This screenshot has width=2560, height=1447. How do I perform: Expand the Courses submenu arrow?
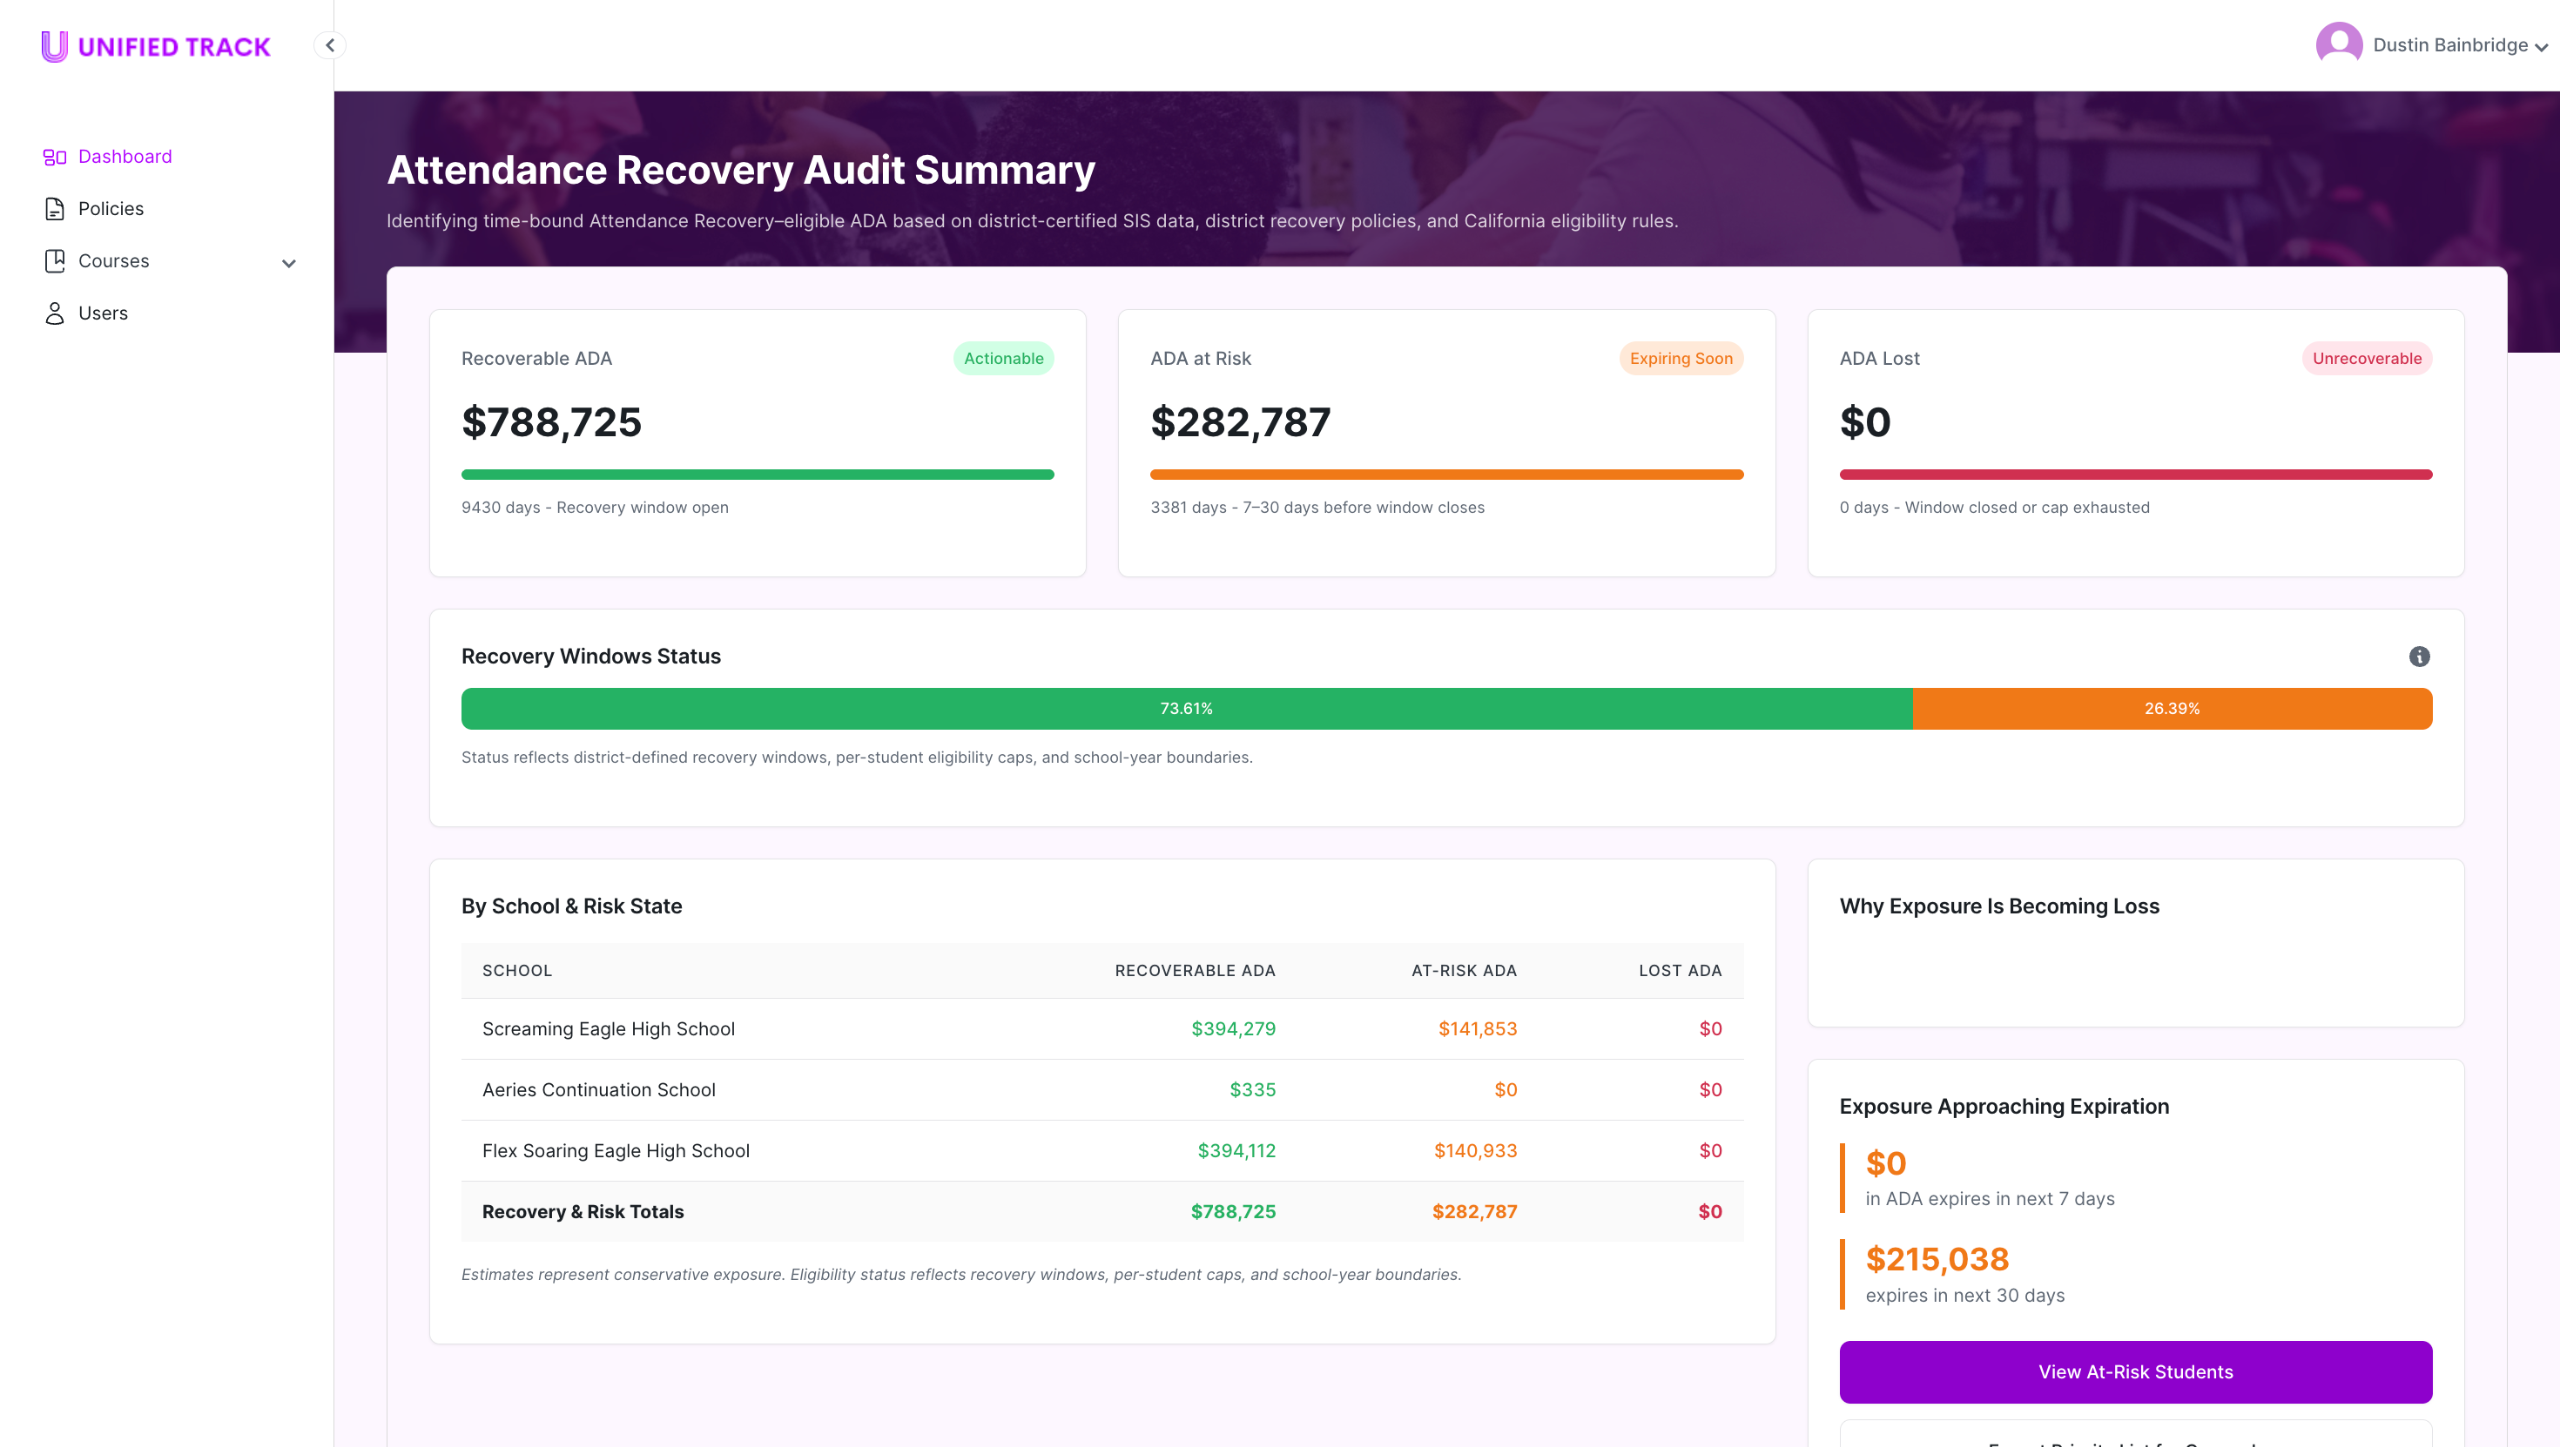pyautogui.click(x=289, y=263)
